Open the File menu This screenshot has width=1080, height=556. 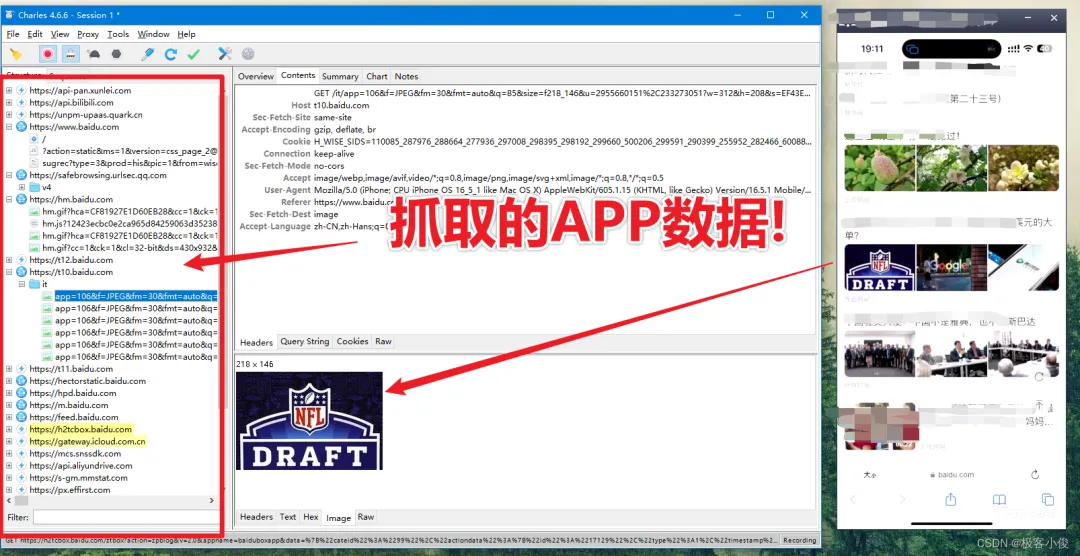tap(13, 34)
